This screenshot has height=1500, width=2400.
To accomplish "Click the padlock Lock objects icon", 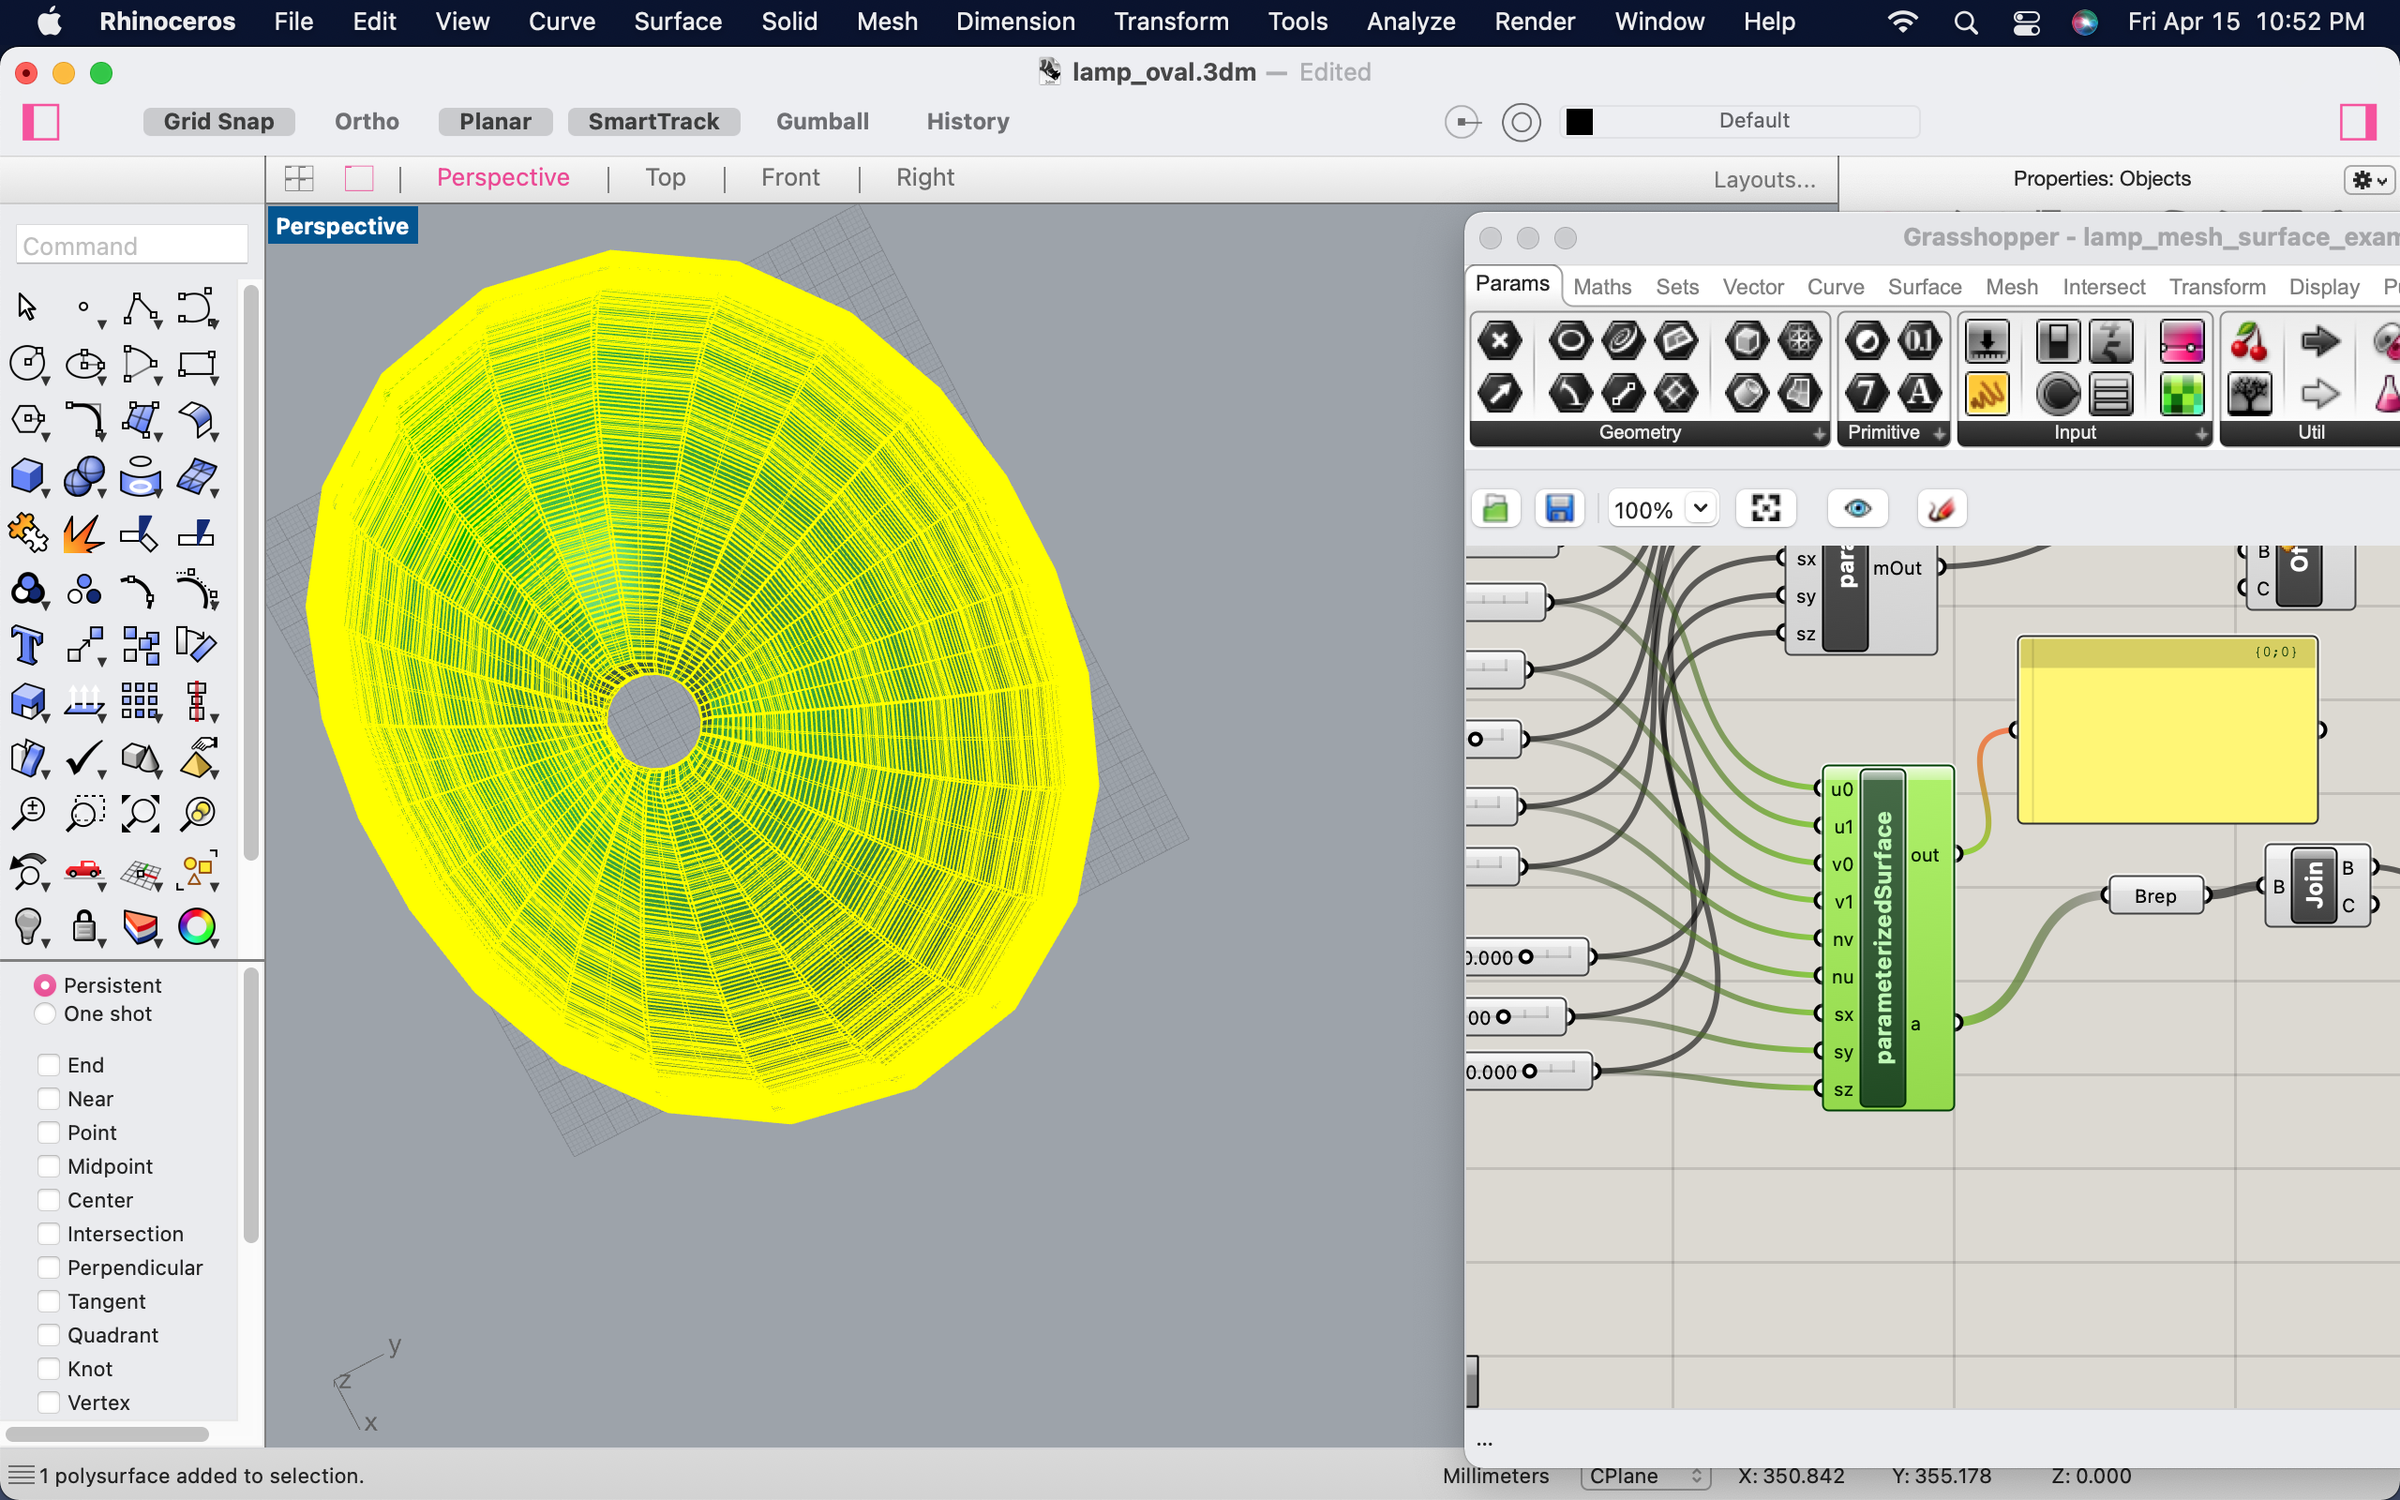I will (85, 927).
